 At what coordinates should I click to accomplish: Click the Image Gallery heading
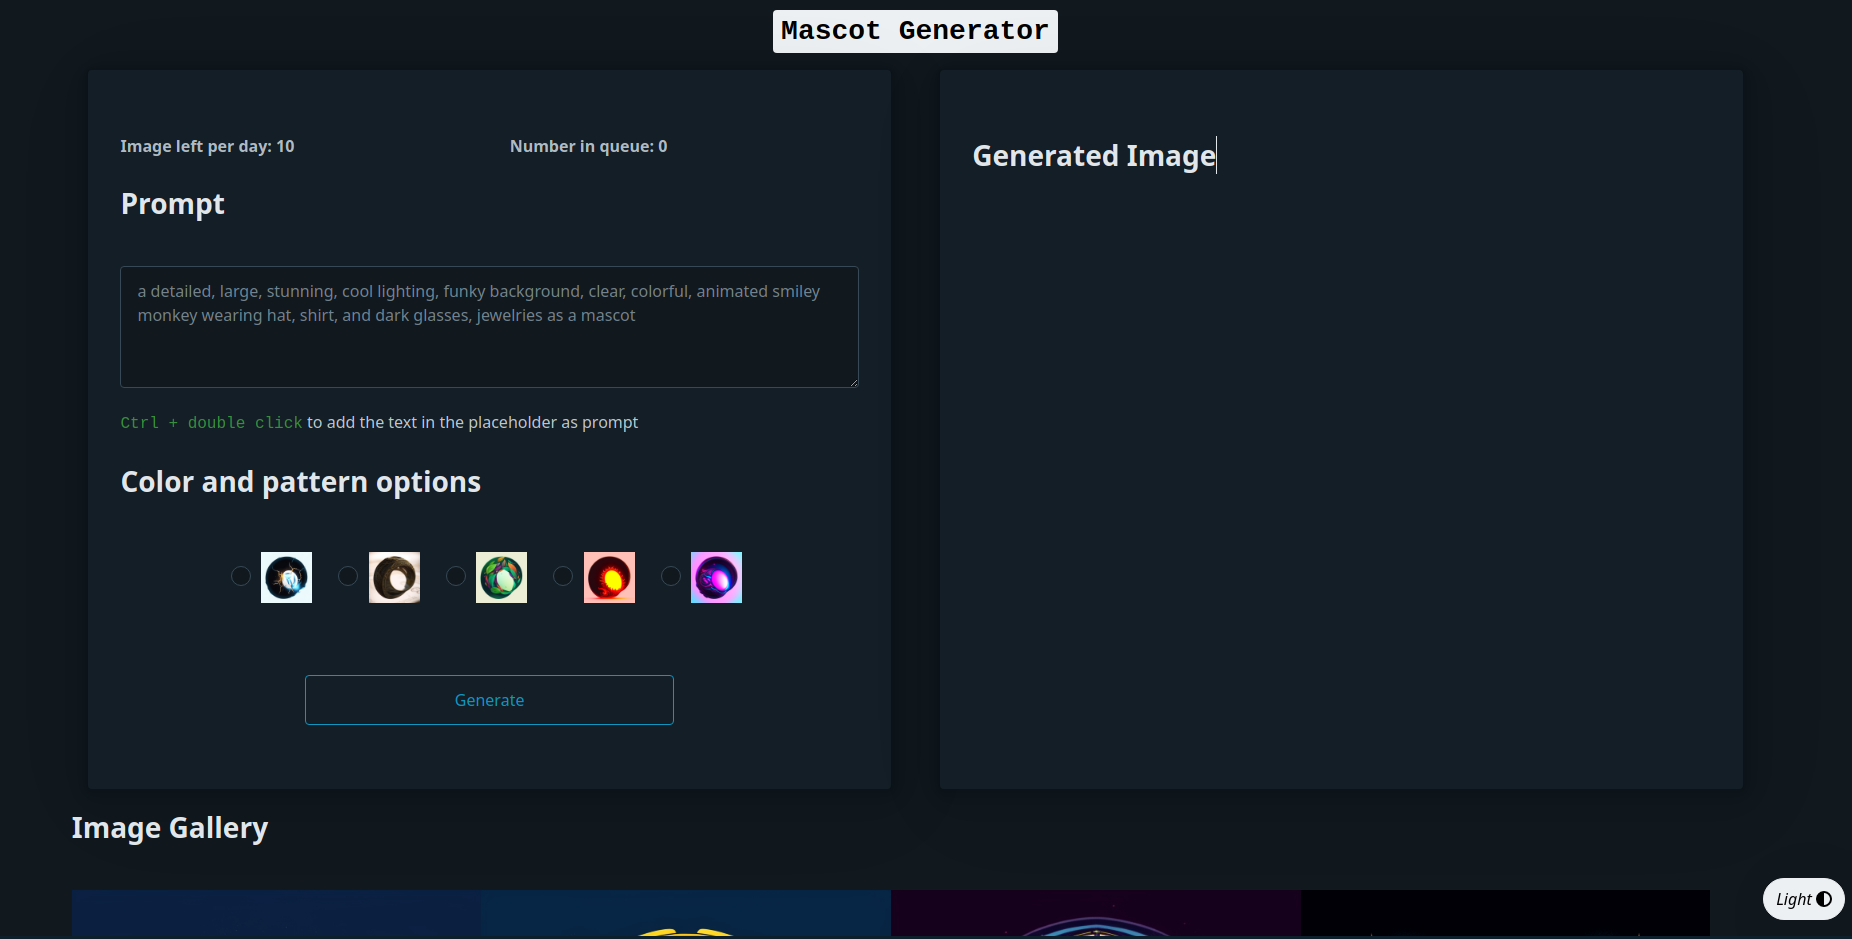click(x=170, y=828)
